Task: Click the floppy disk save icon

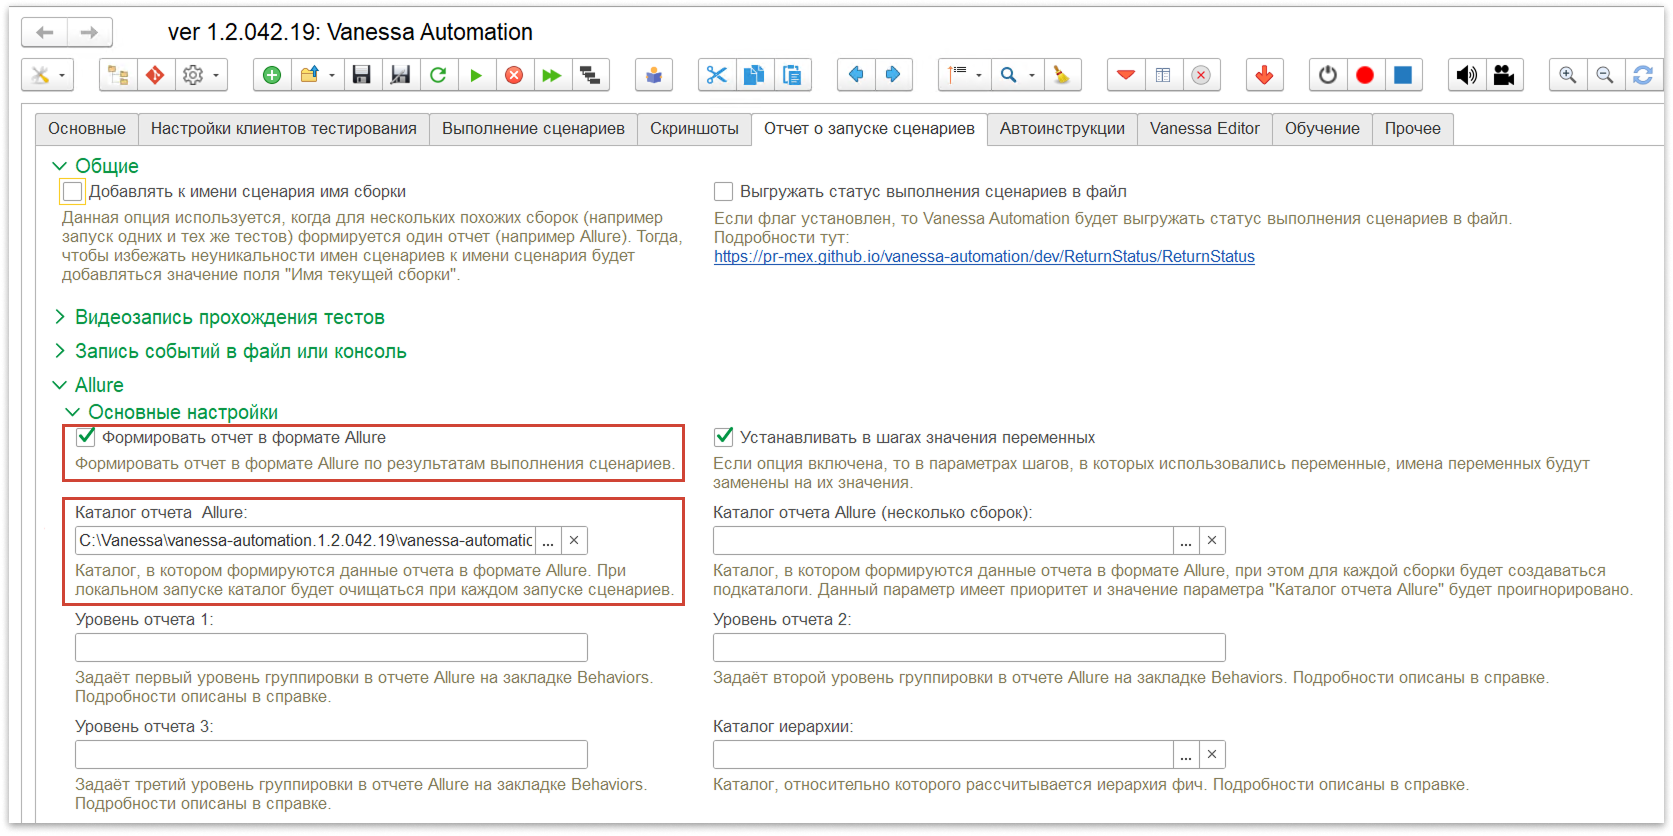Action: [362, 75]
